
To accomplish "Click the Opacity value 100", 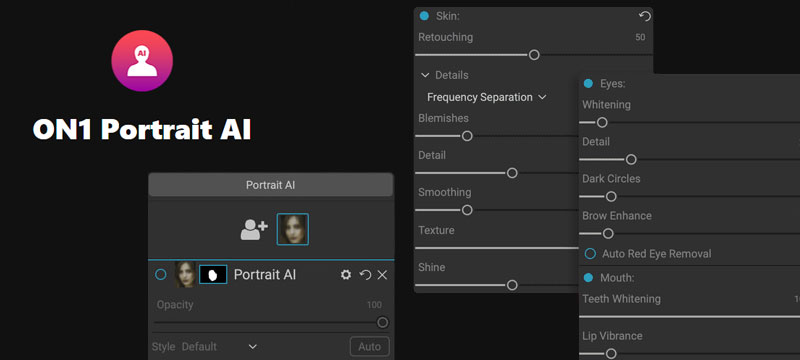I will click(x=374, y=305).
